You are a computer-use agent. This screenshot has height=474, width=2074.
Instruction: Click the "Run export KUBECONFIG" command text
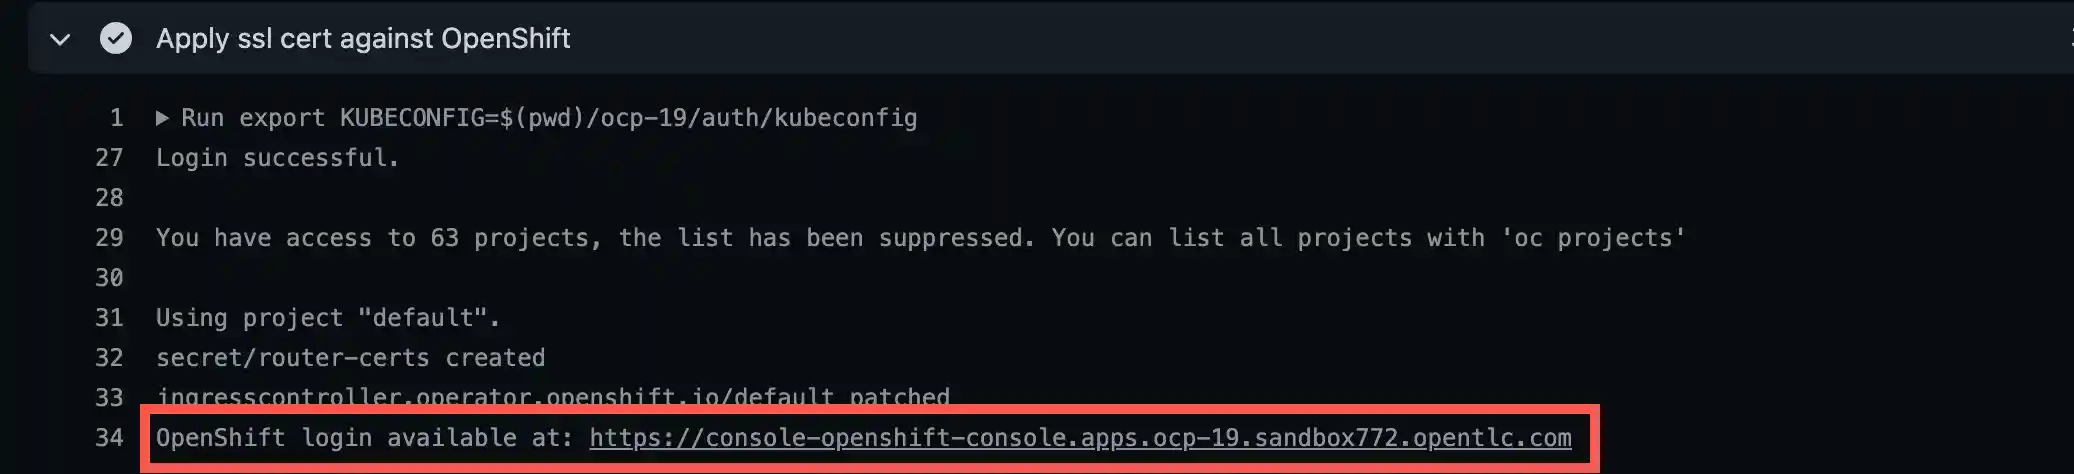[548, 118]
